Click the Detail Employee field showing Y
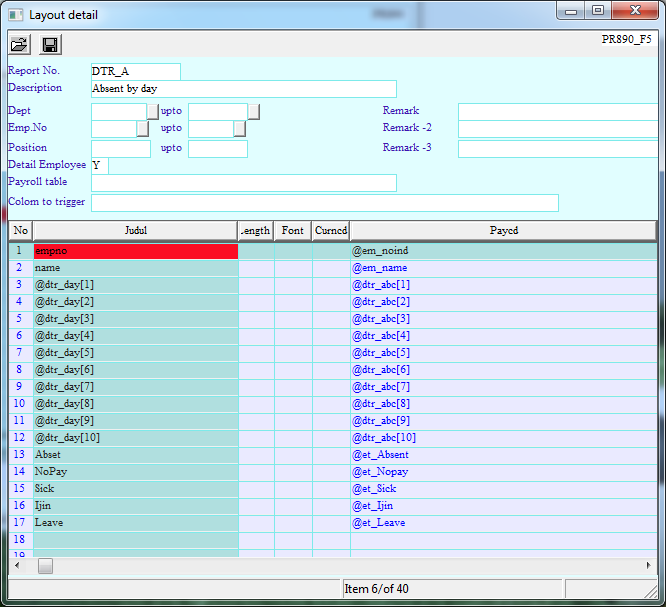This screenshot has height=607, width=666. click(100, 165)
